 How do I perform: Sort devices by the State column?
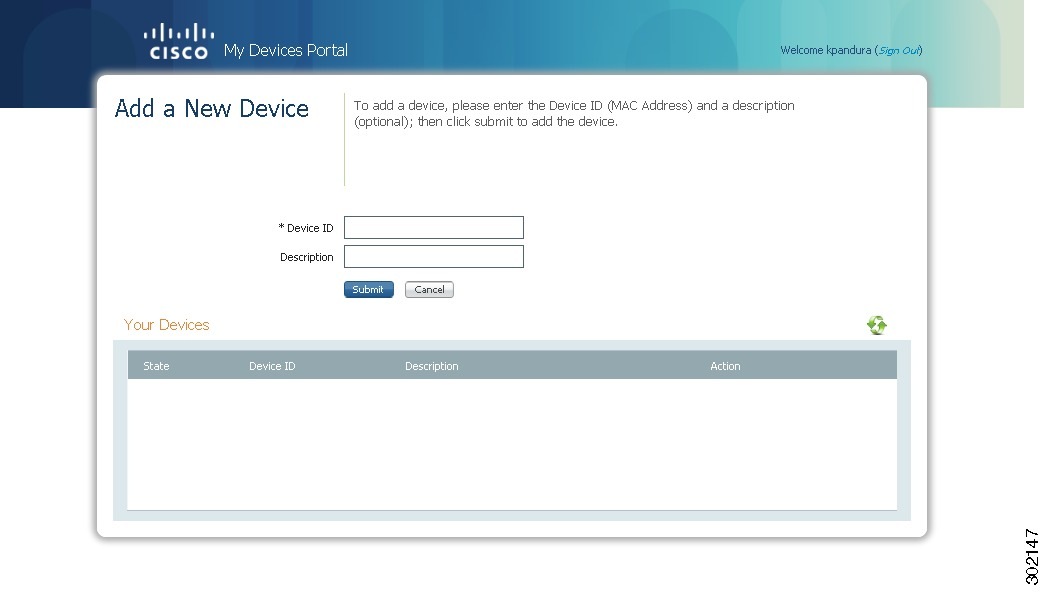pos(156,365)
